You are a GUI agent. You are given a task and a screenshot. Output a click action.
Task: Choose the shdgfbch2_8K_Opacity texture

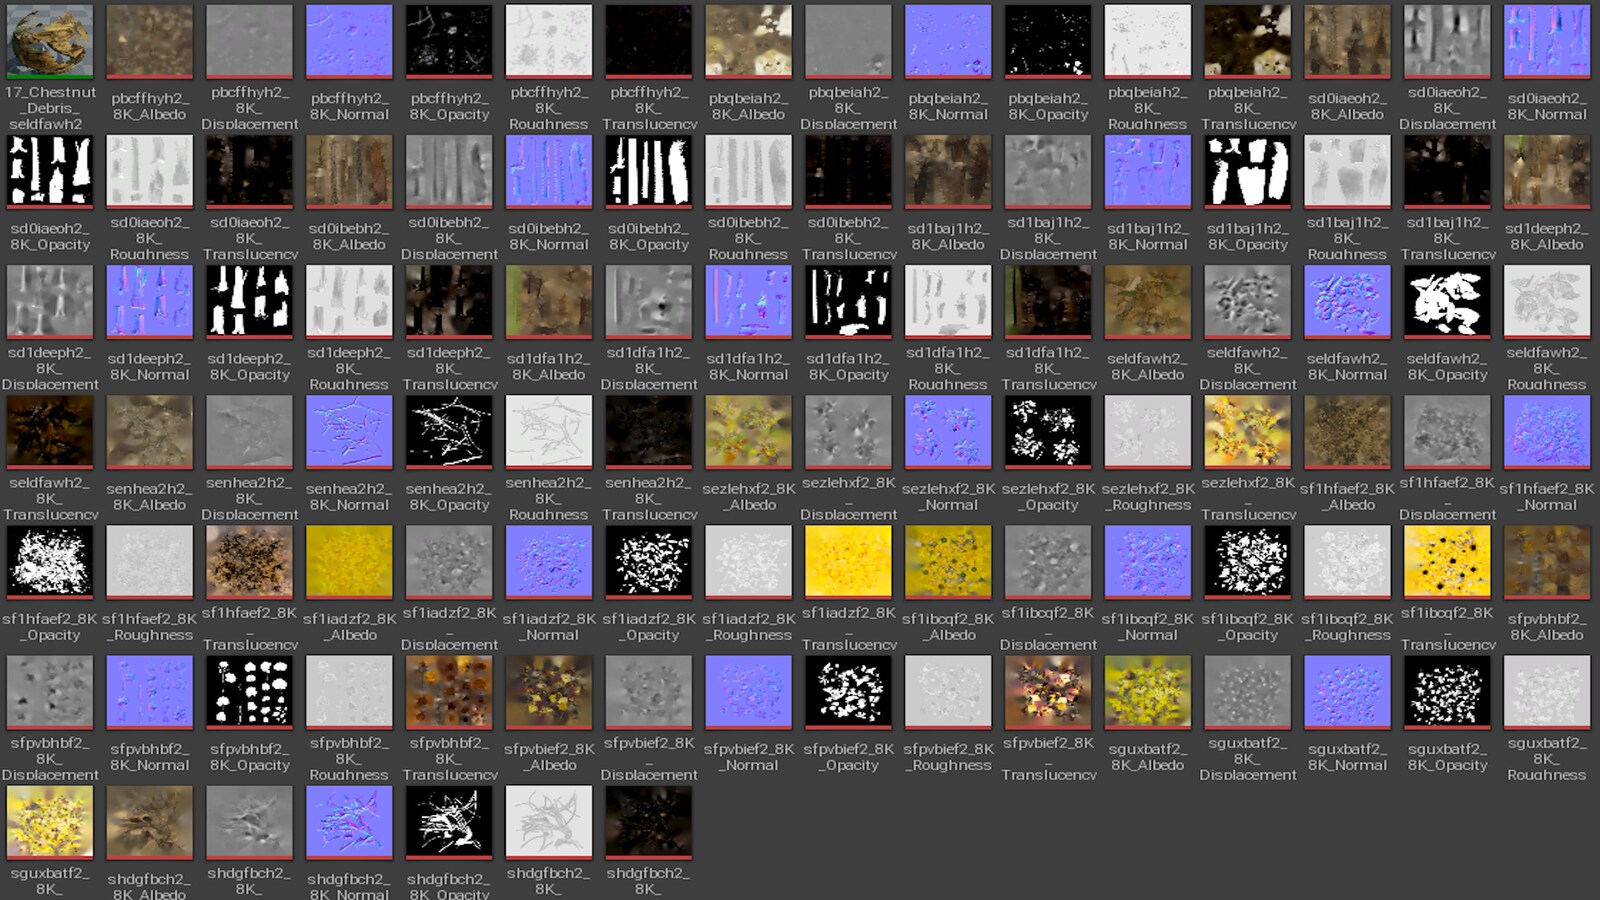[449, 821]
